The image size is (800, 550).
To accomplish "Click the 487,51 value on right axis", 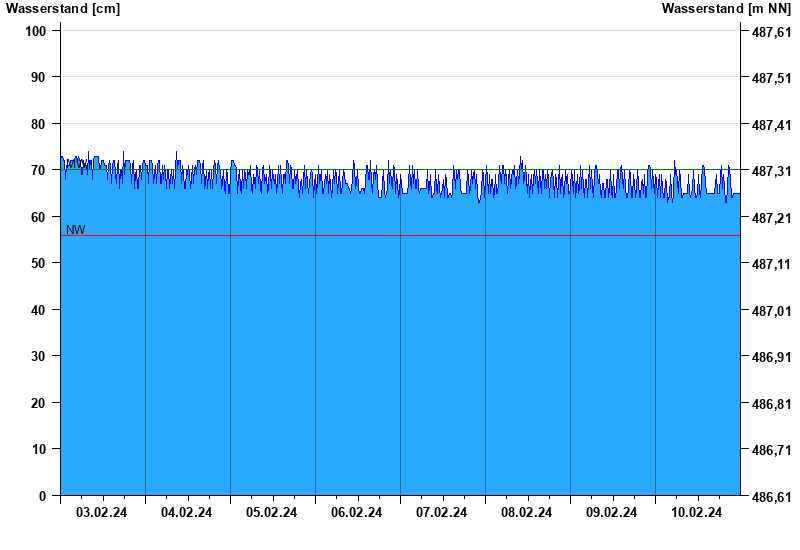I will pos(771,79).
